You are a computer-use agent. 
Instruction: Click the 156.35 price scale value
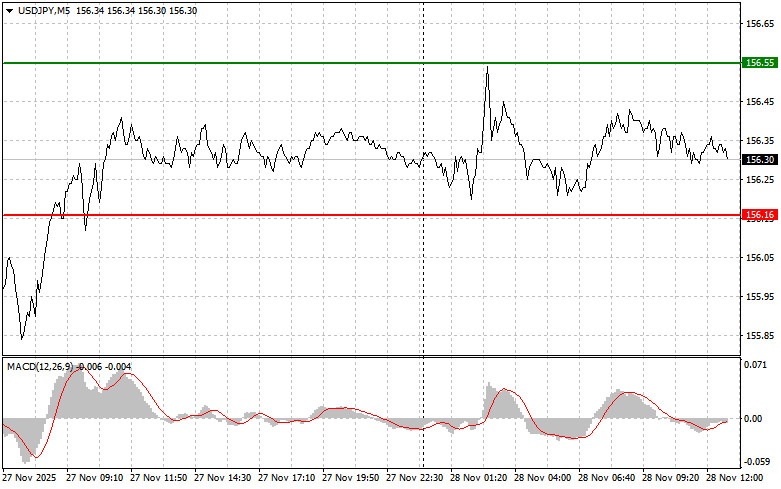[760, 141]
